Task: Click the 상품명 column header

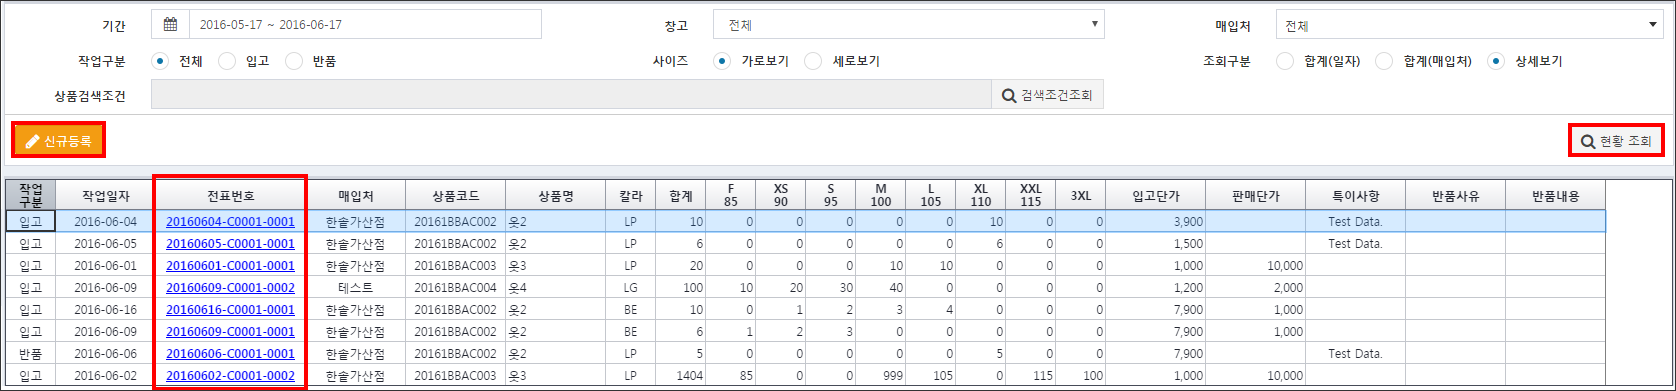Action: click(555, 195)
